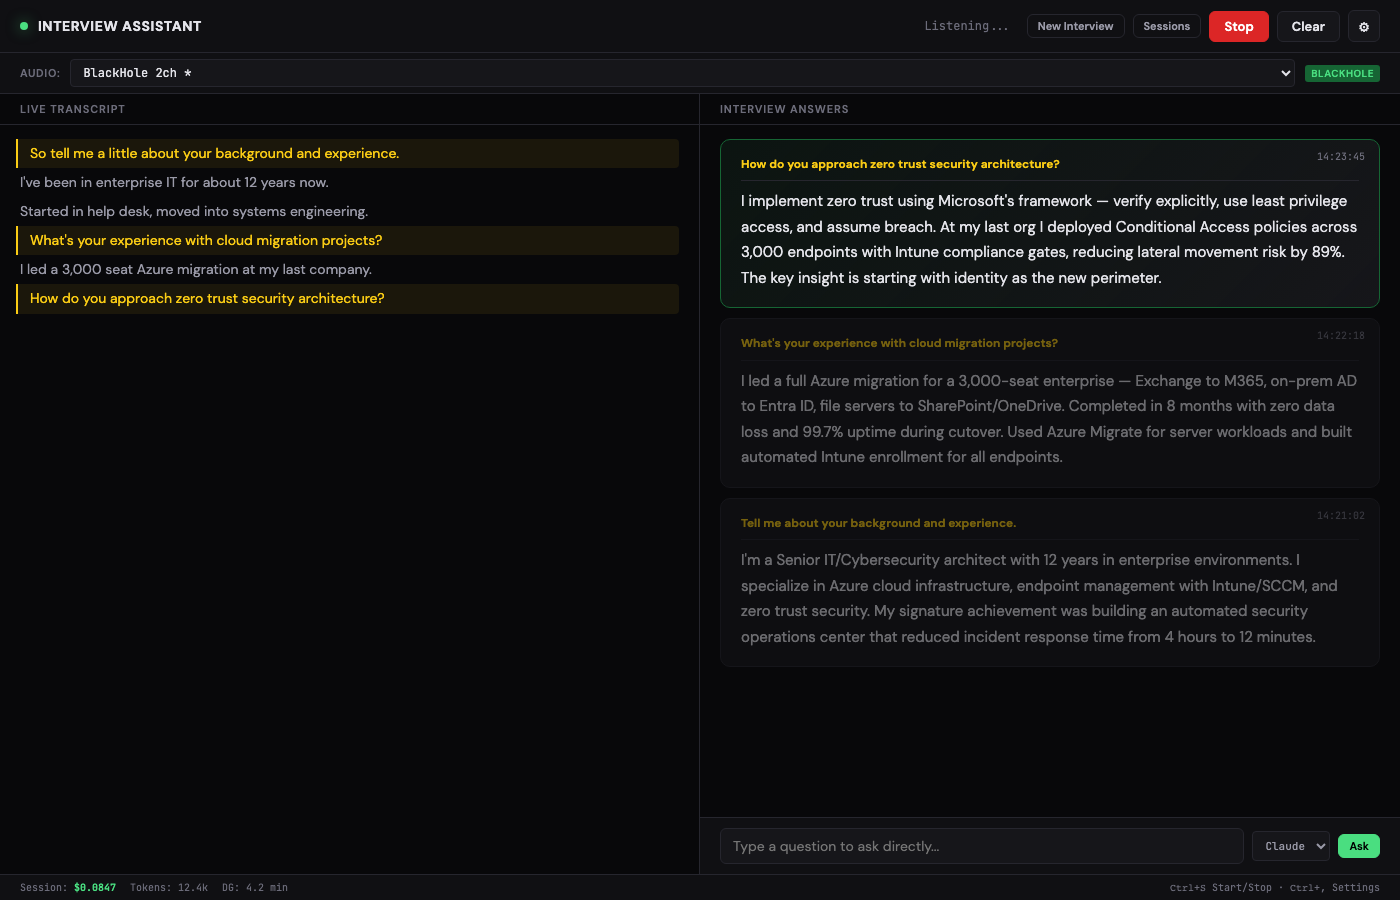
Task: Click the INTERVIEW ANSWERS panel header
Action: tap(784, 109)
